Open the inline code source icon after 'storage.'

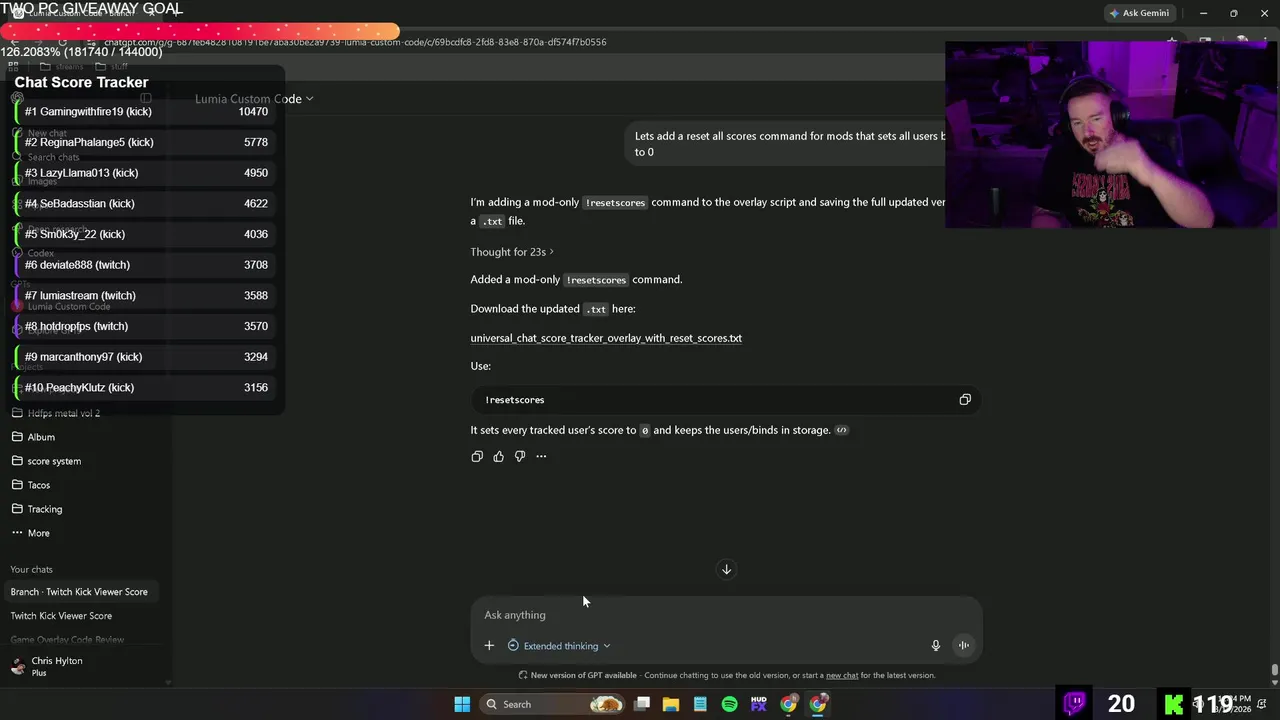(x=842, y=430)
